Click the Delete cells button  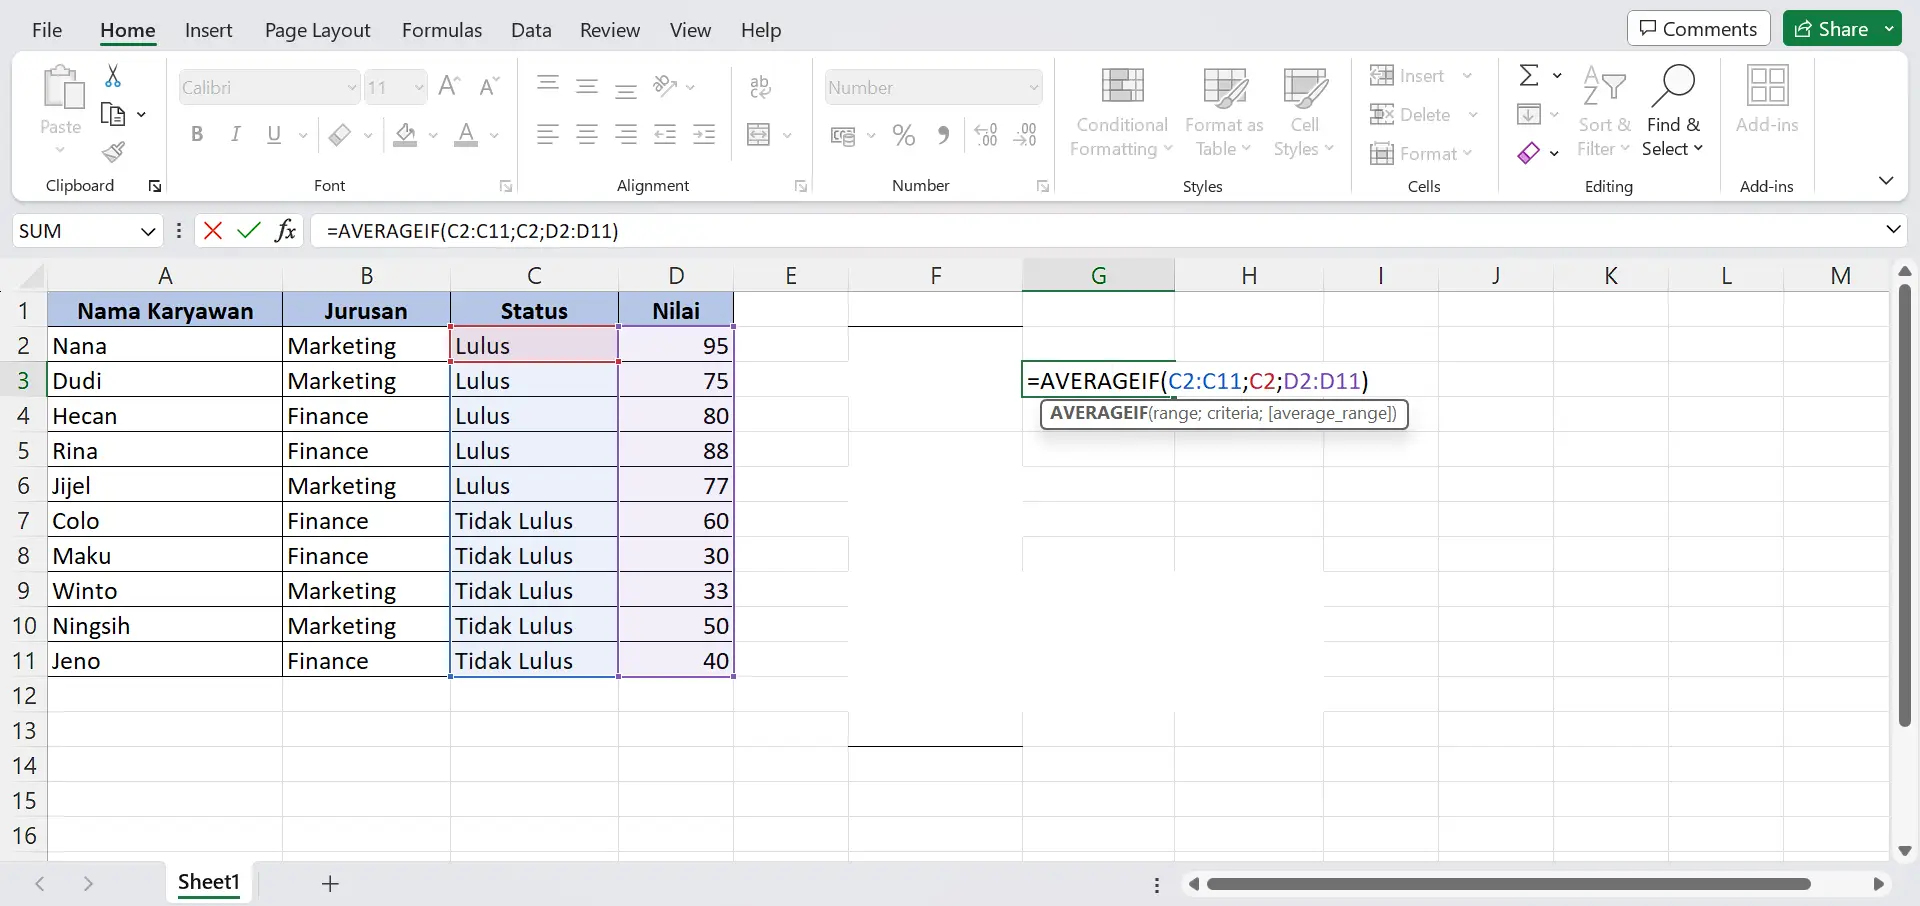(x=1411, y=114)
